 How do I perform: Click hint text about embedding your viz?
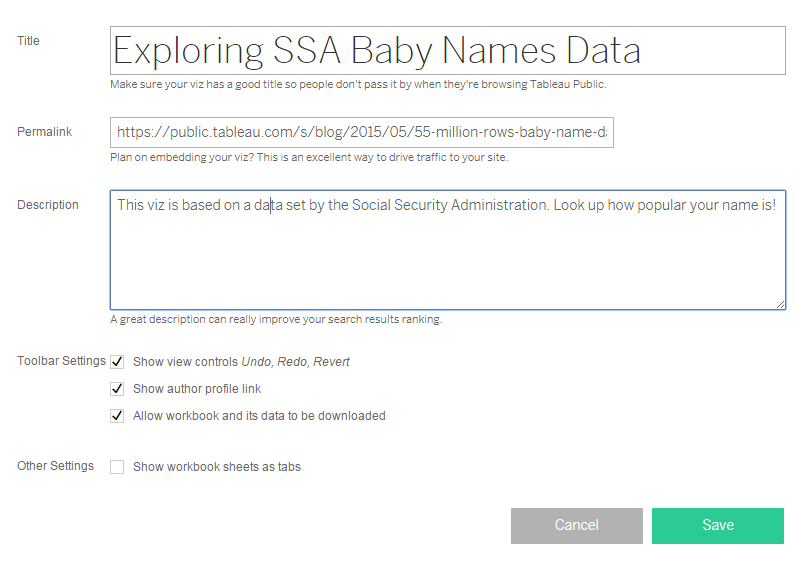pyautogui.click(x=315, y=157)
